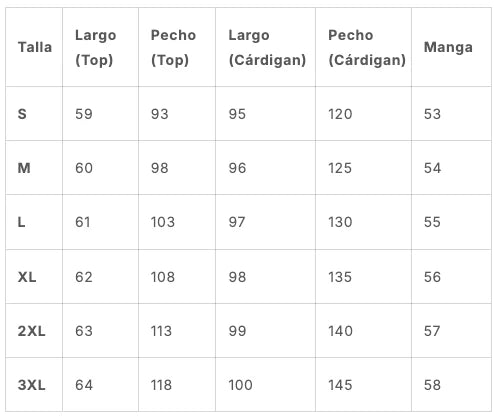Select the XL row label

coord(27,277)
